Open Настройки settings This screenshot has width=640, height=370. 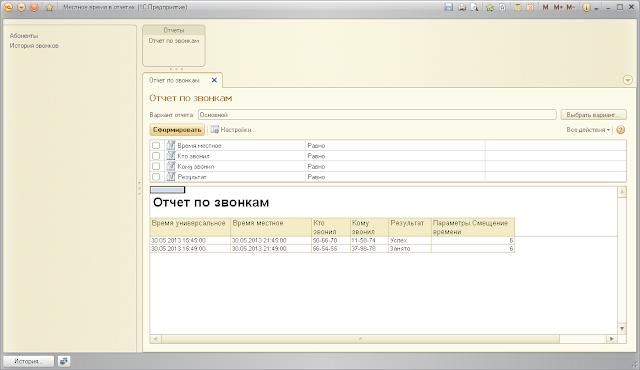coord(233,130)
